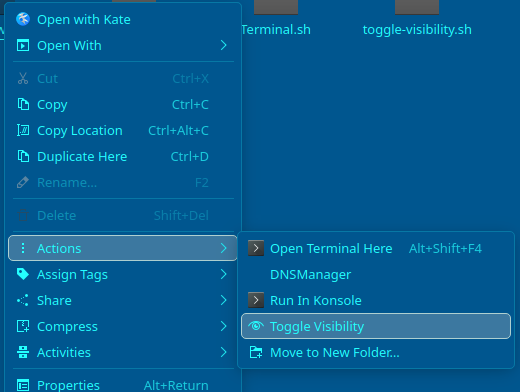Select the Terminal.sh file label
The width and height of the screenshot is (520, 392).
pos(276,30)
